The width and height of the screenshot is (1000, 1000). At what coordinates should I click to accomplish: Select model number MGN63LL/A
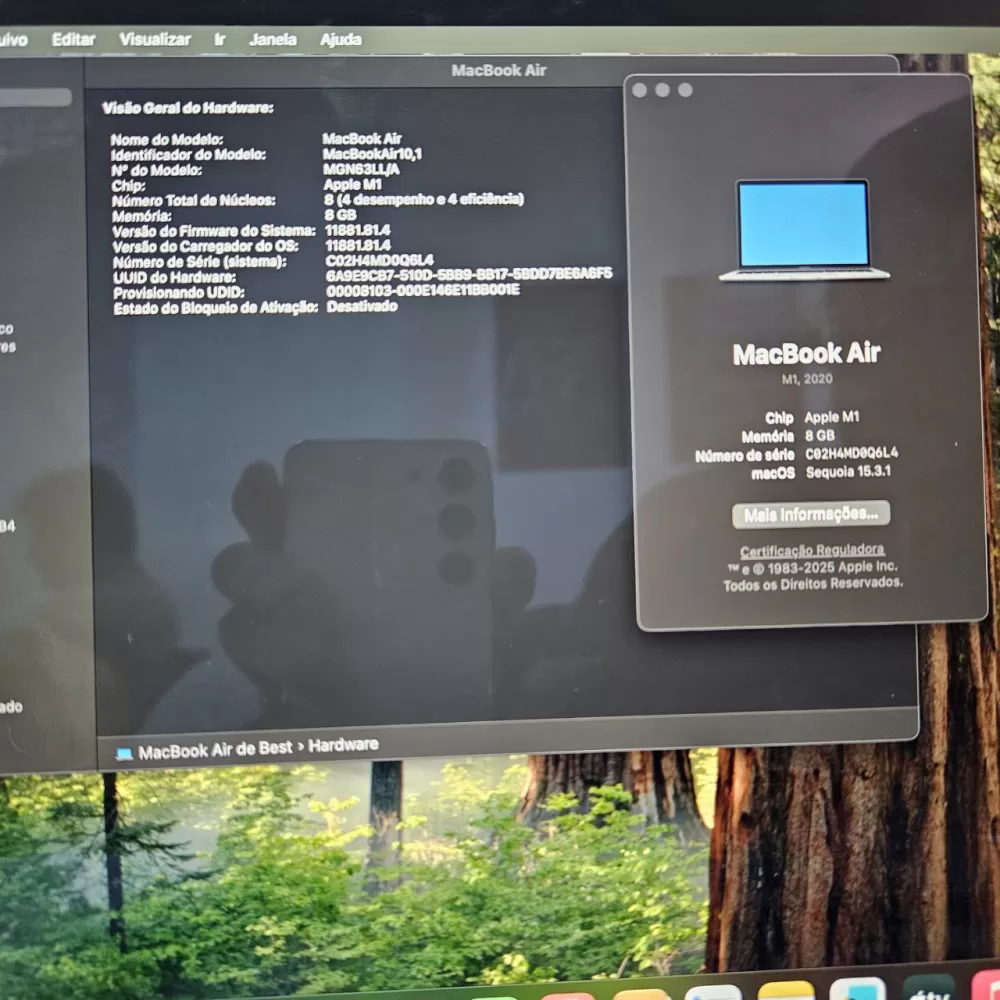click(x=361, y=169)
